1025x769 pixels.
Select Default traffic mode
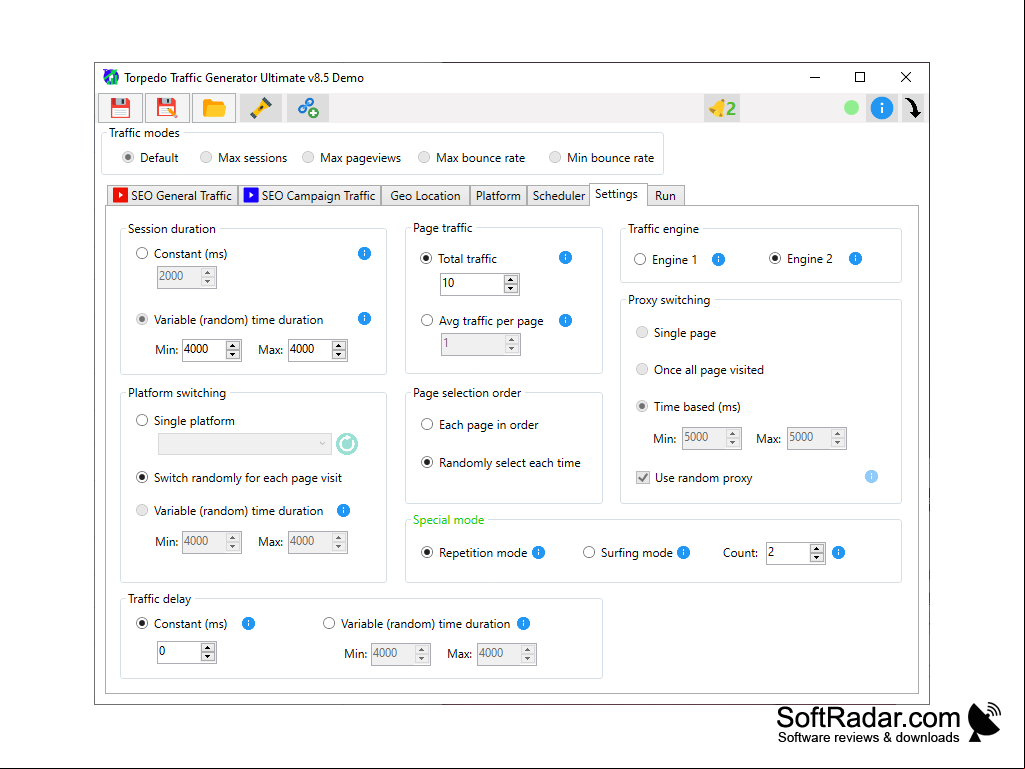tap(150, 158)
